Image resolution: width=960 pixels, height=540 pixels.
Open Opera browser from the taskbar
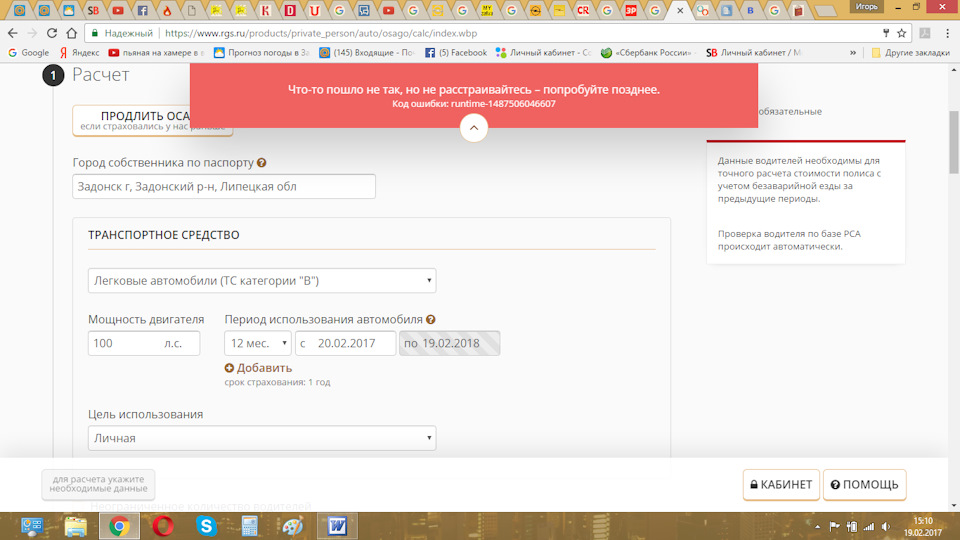pyautogui.click(x=163, y=526)
